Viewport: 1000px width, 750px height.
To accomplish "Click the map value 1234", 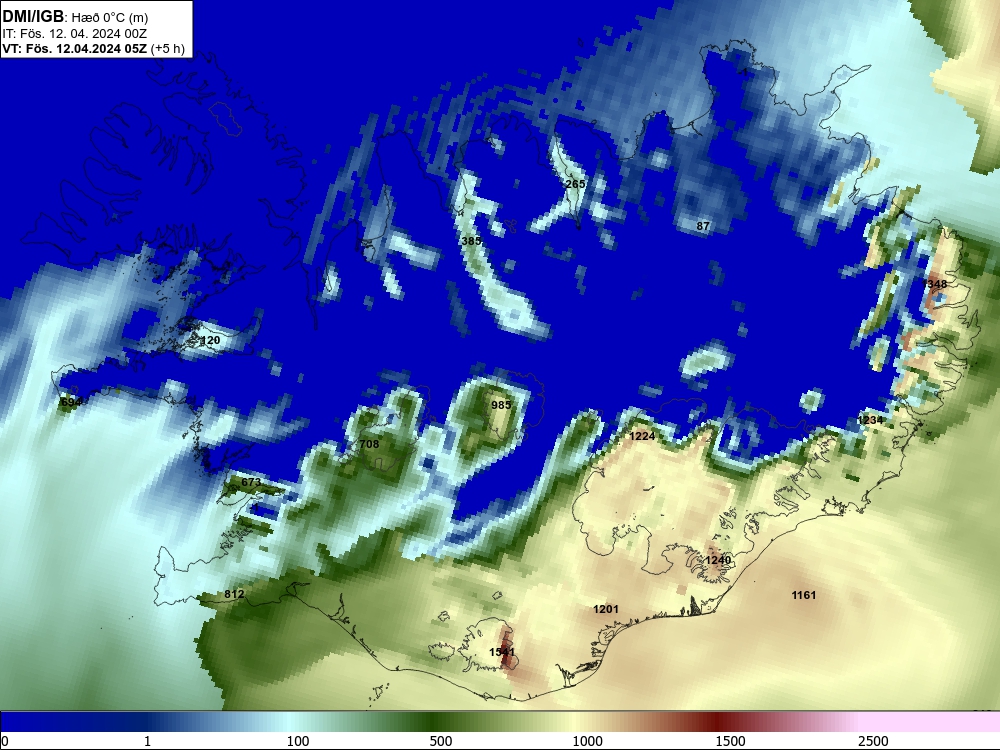I will tap(870, 420).
